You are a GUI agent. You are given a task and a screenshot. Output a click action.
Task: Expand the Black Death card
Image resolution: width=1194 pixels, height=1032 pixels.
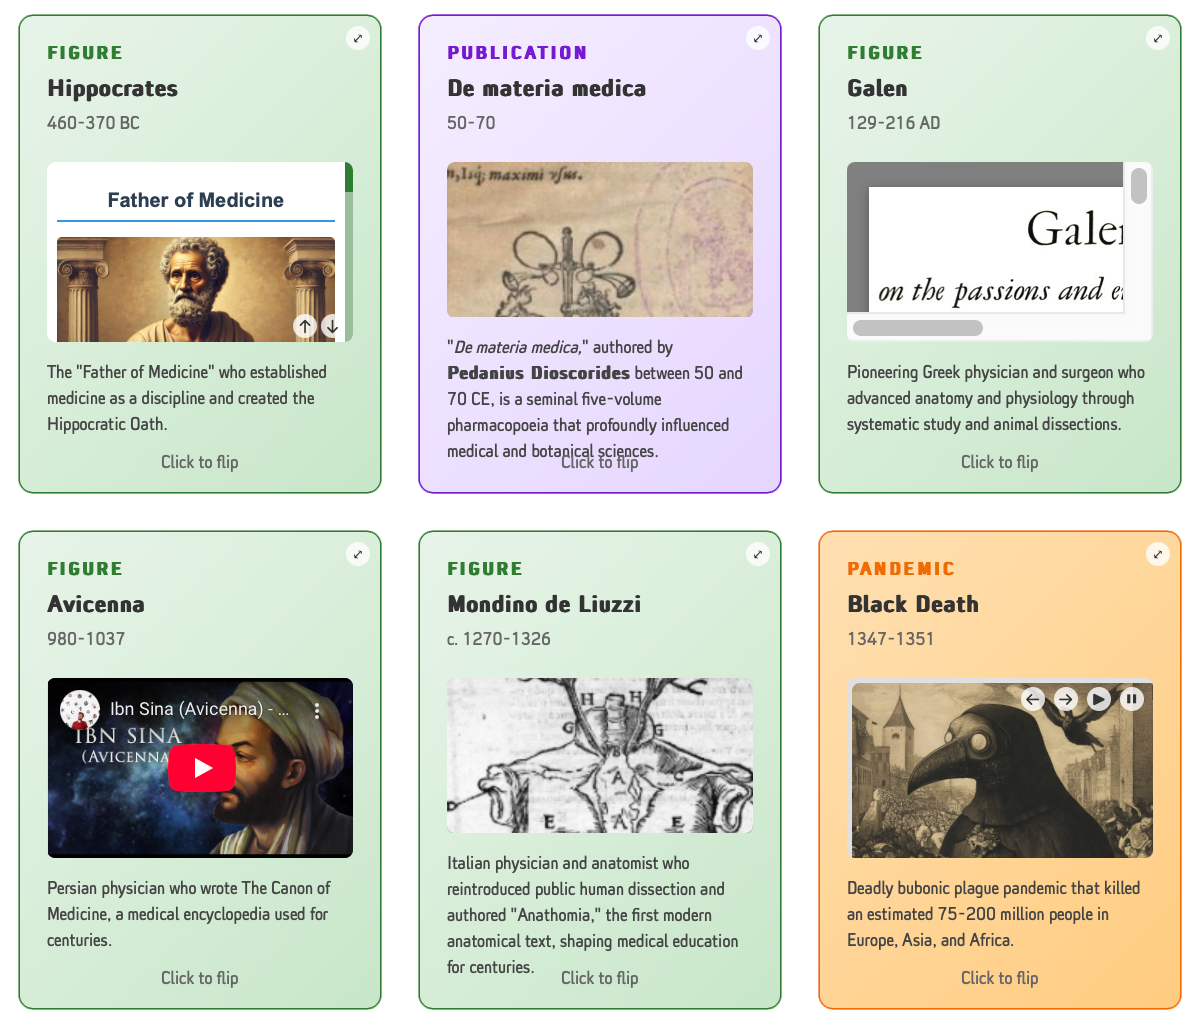pyautogui.click(x=1157, y=554)
